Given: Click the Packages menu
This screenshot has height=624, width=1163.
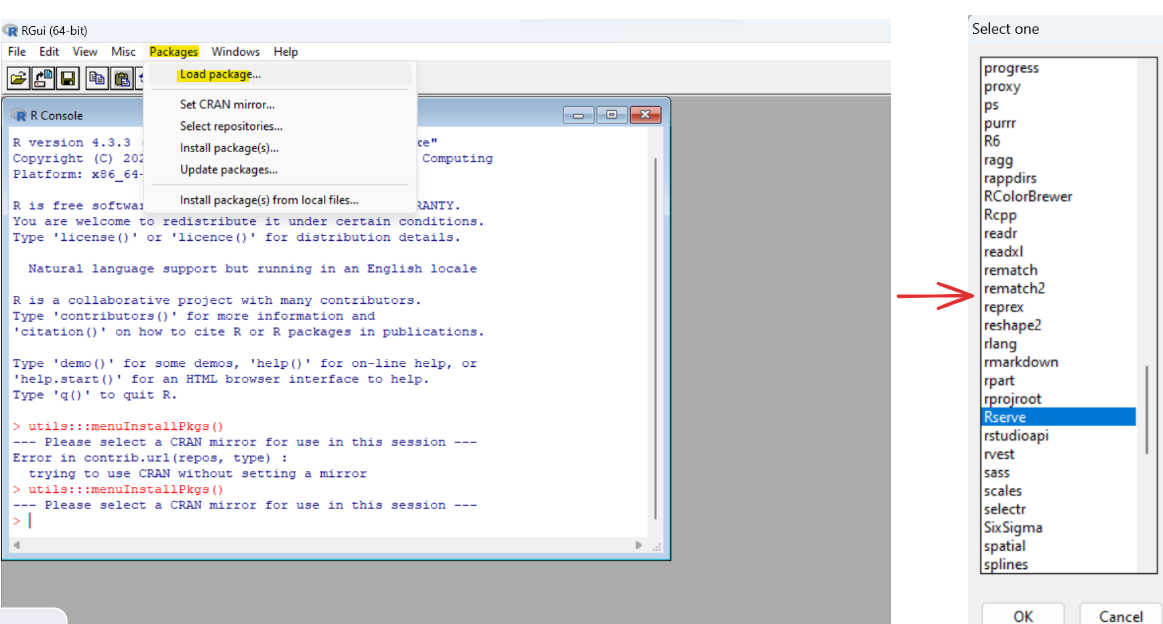Looking at the screenshot, I should [x=174, y=52].
